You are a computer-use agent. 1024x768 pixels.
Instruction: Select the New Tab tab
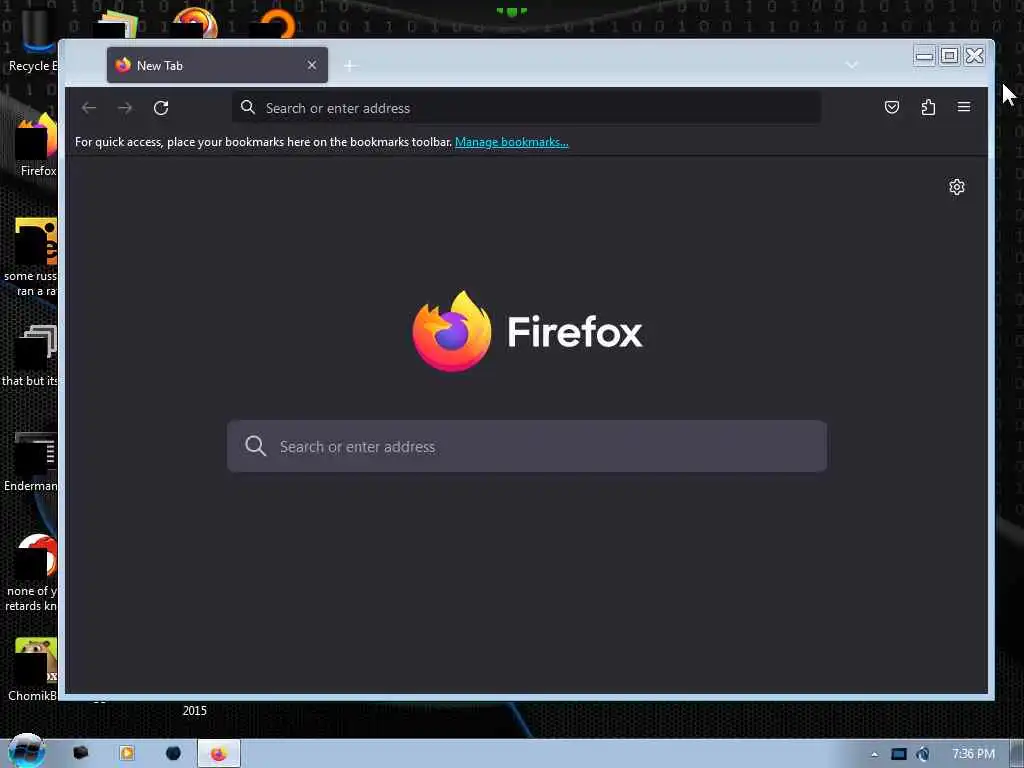pyautogui.click(x=217, y=65)
